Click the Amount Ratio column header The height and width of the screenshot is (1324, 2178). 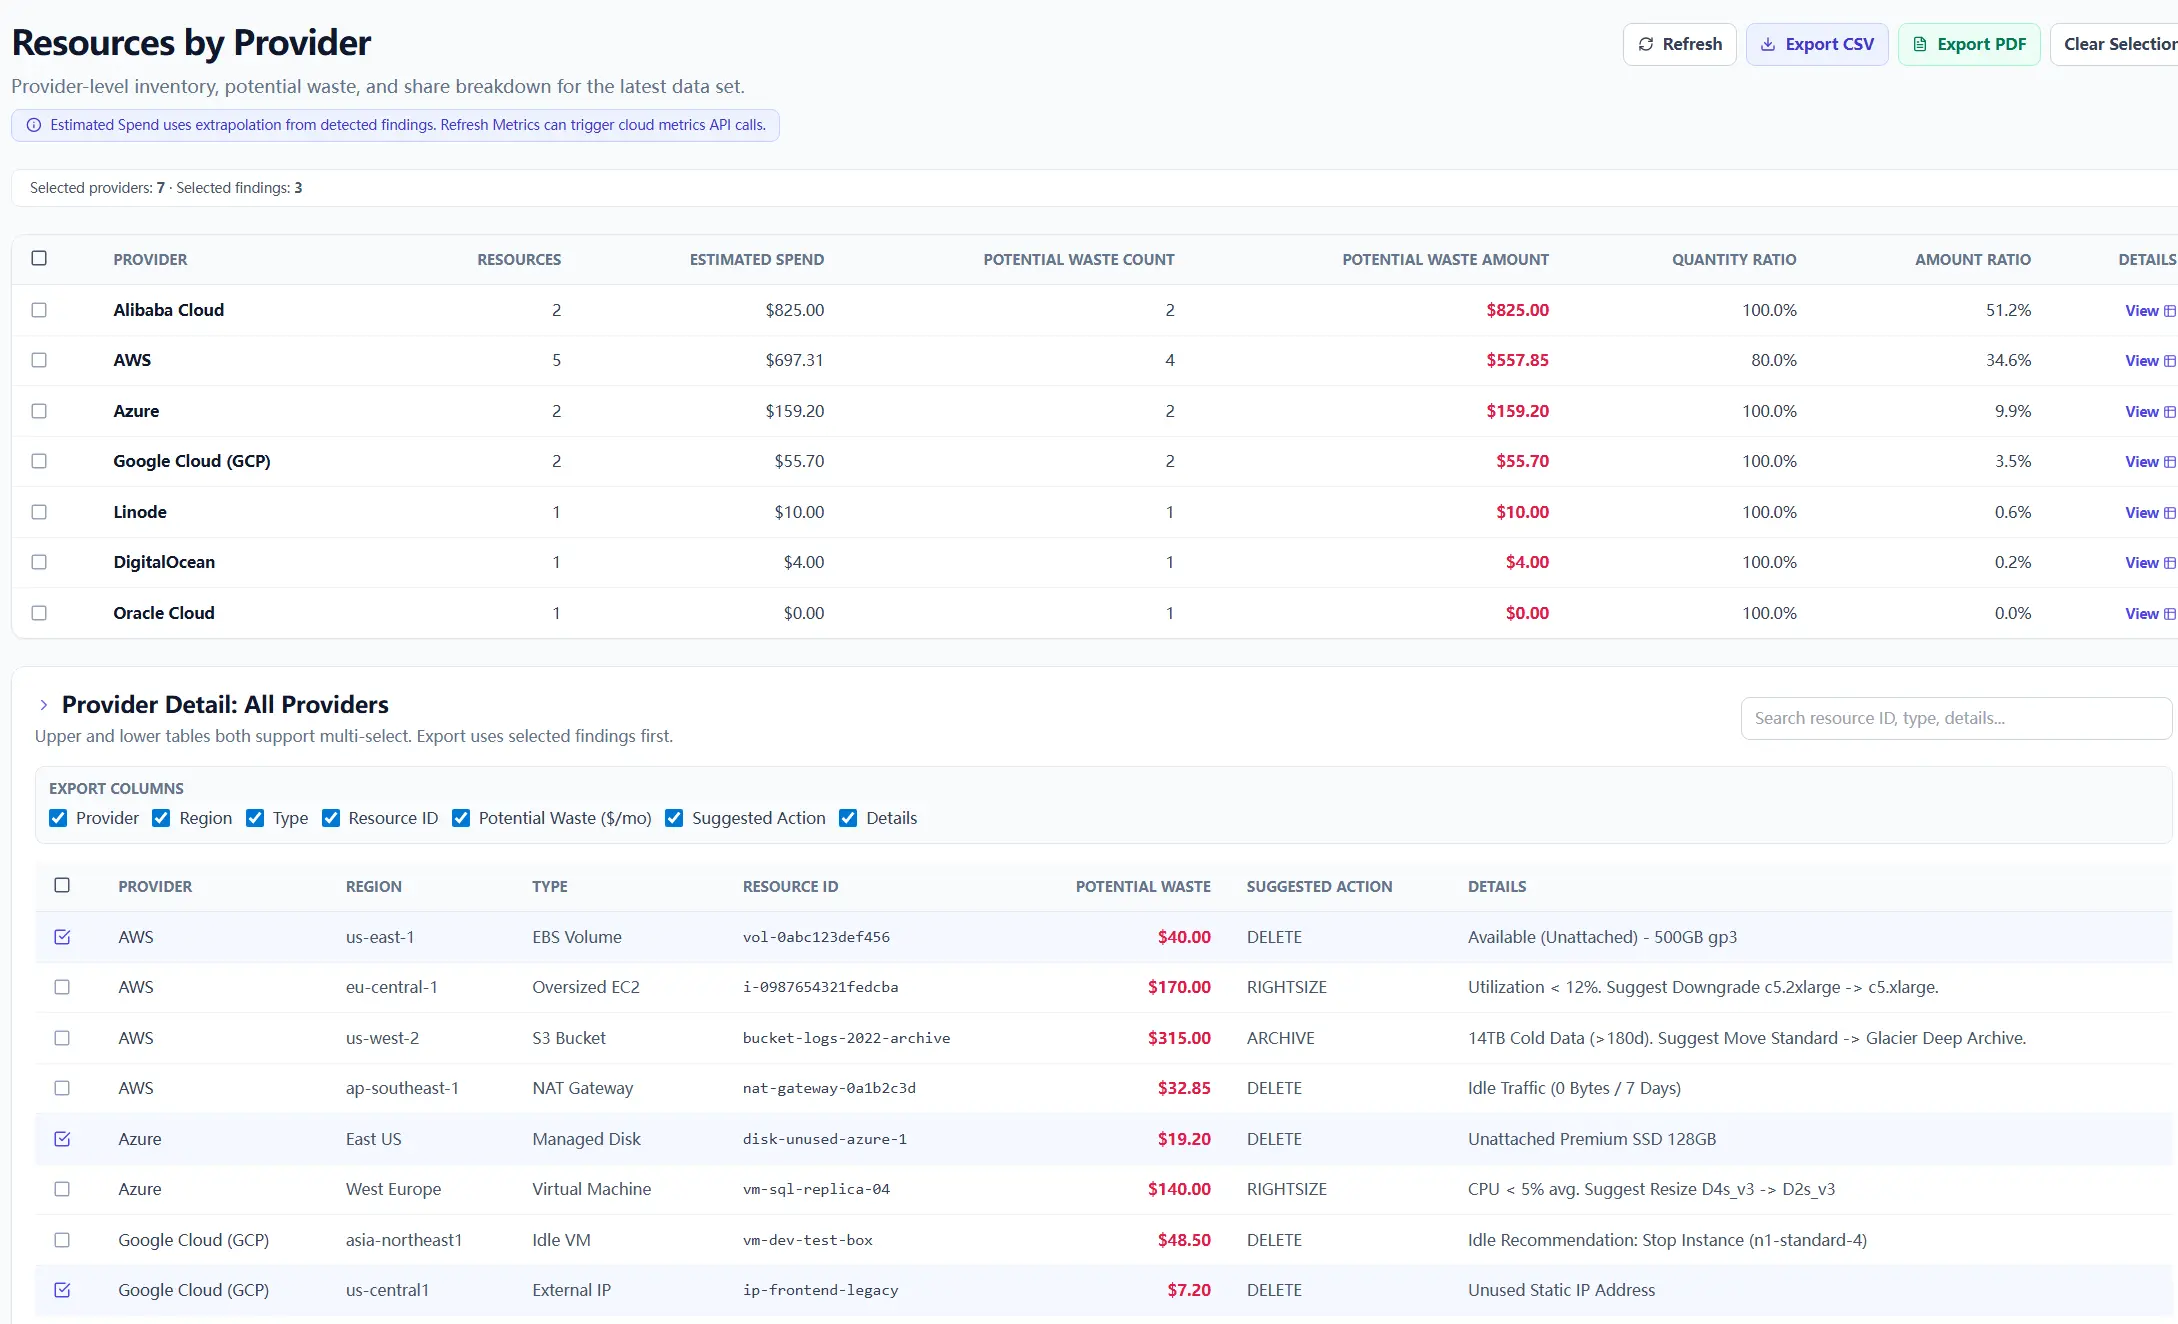pos(1973,260)
